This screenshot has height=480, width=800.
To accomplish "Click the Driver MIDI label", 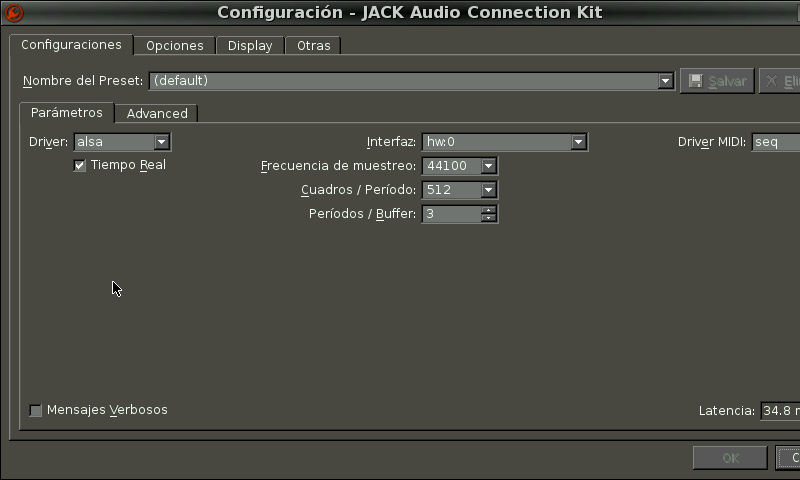I will pos(712,142).
